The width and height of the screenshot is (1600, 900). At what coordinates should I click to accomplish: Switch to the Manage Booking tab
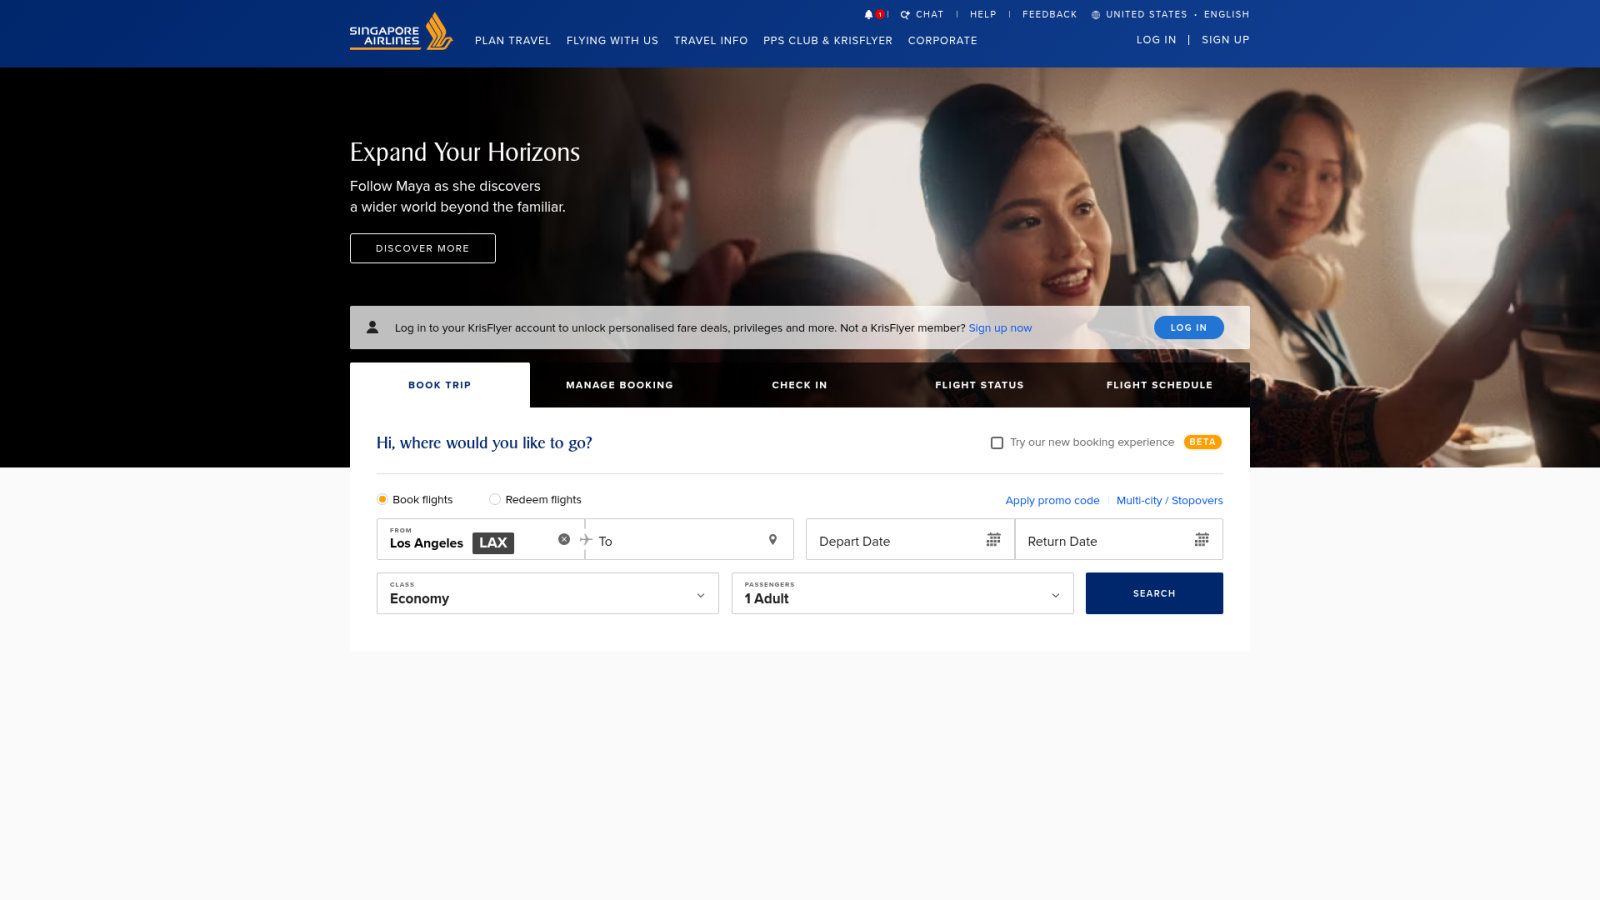(x=620, y=385)
